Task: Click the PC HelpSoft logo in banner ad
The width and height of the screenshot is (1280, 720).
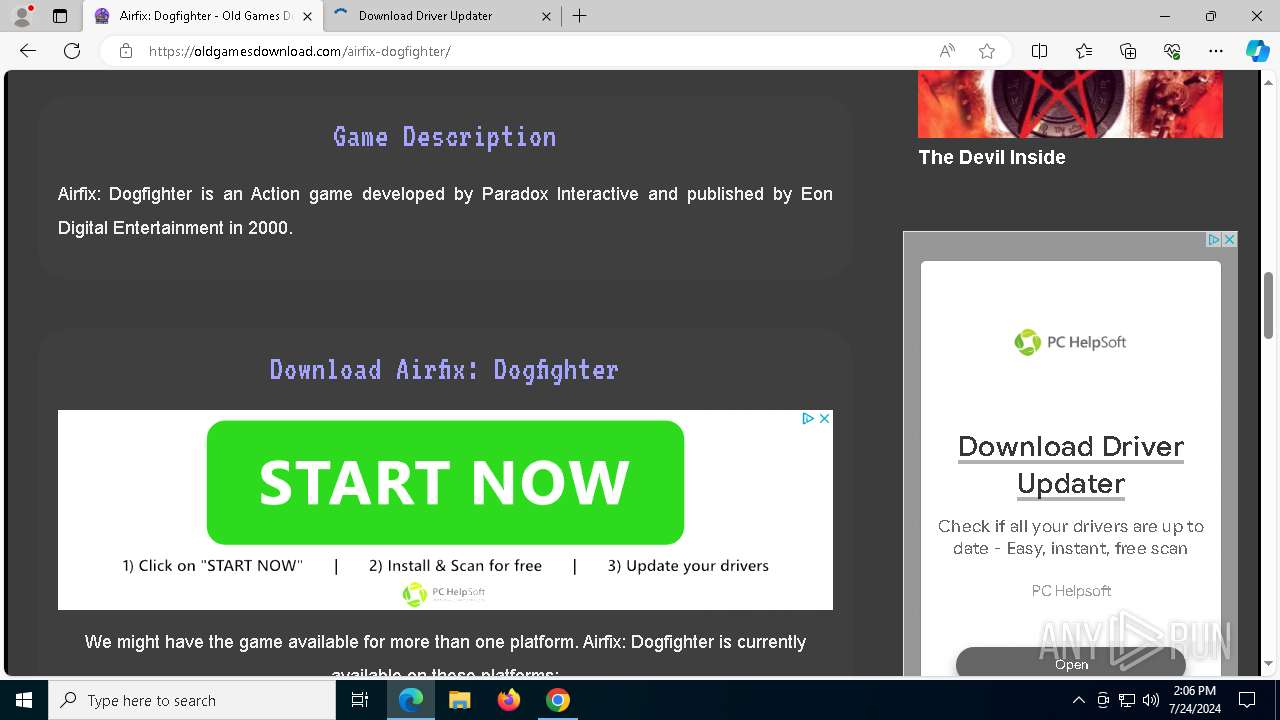Action: click(x=443, y=593)
